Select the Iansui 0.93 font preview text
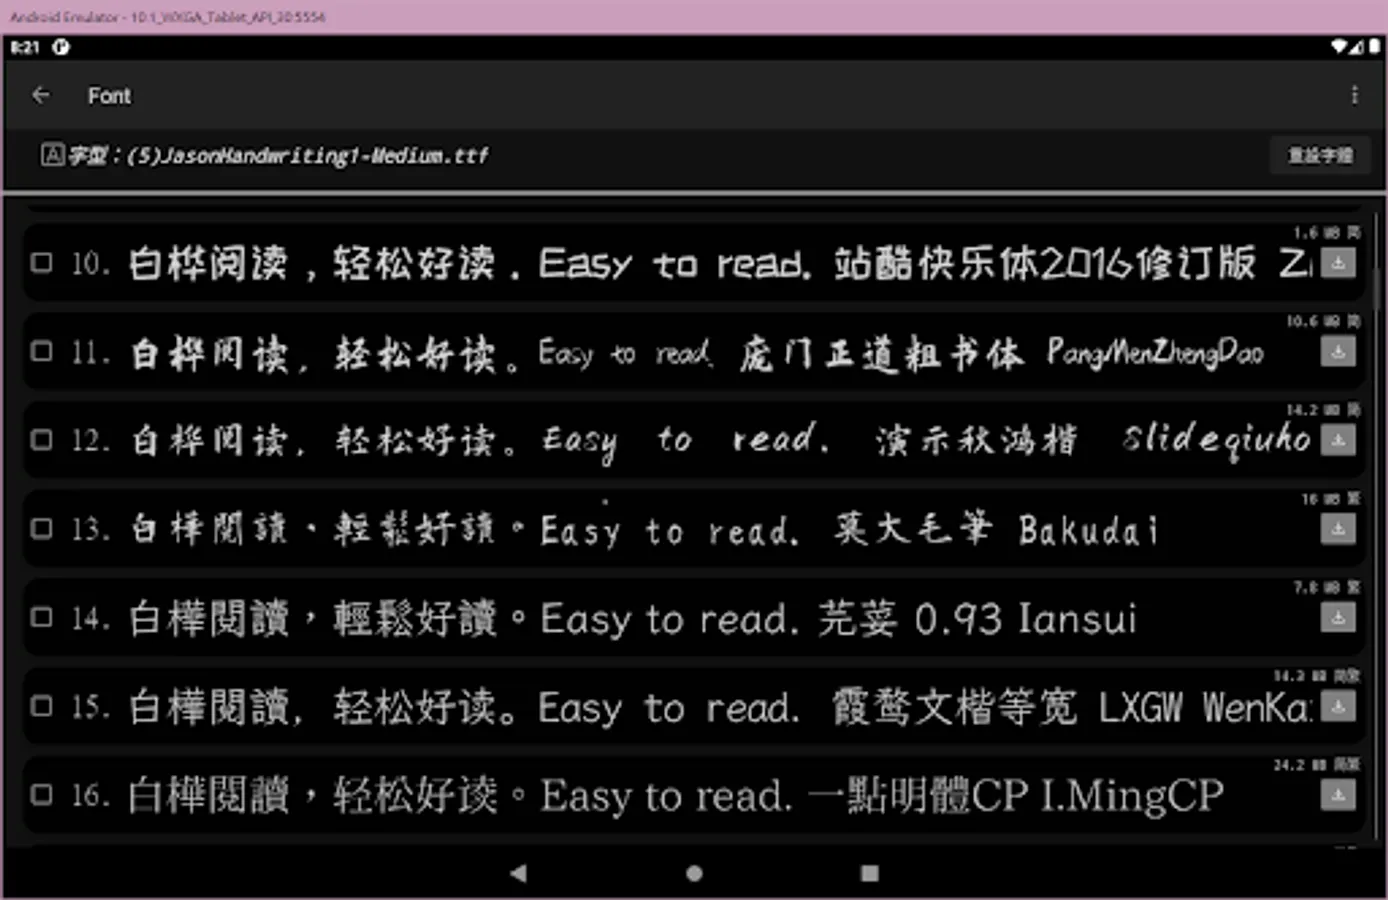The image size is (1388, 900). coord(633,619)
